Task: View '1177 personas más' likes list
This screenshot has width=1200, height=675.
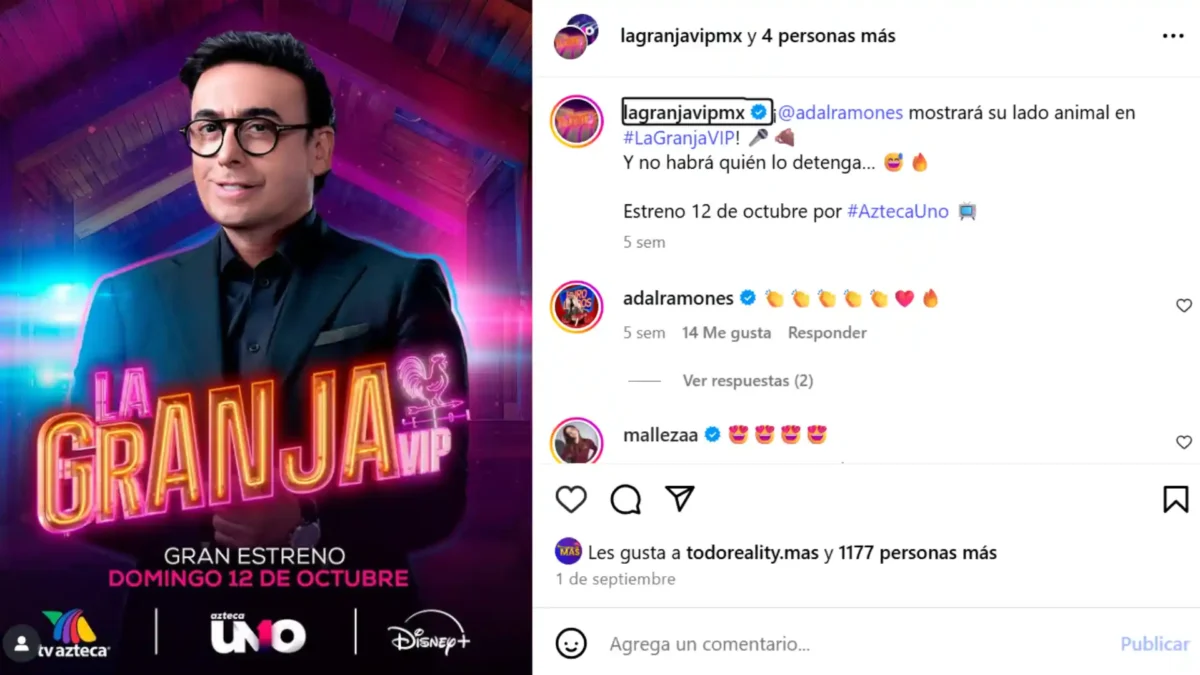Action: click(x=917, y=552)
